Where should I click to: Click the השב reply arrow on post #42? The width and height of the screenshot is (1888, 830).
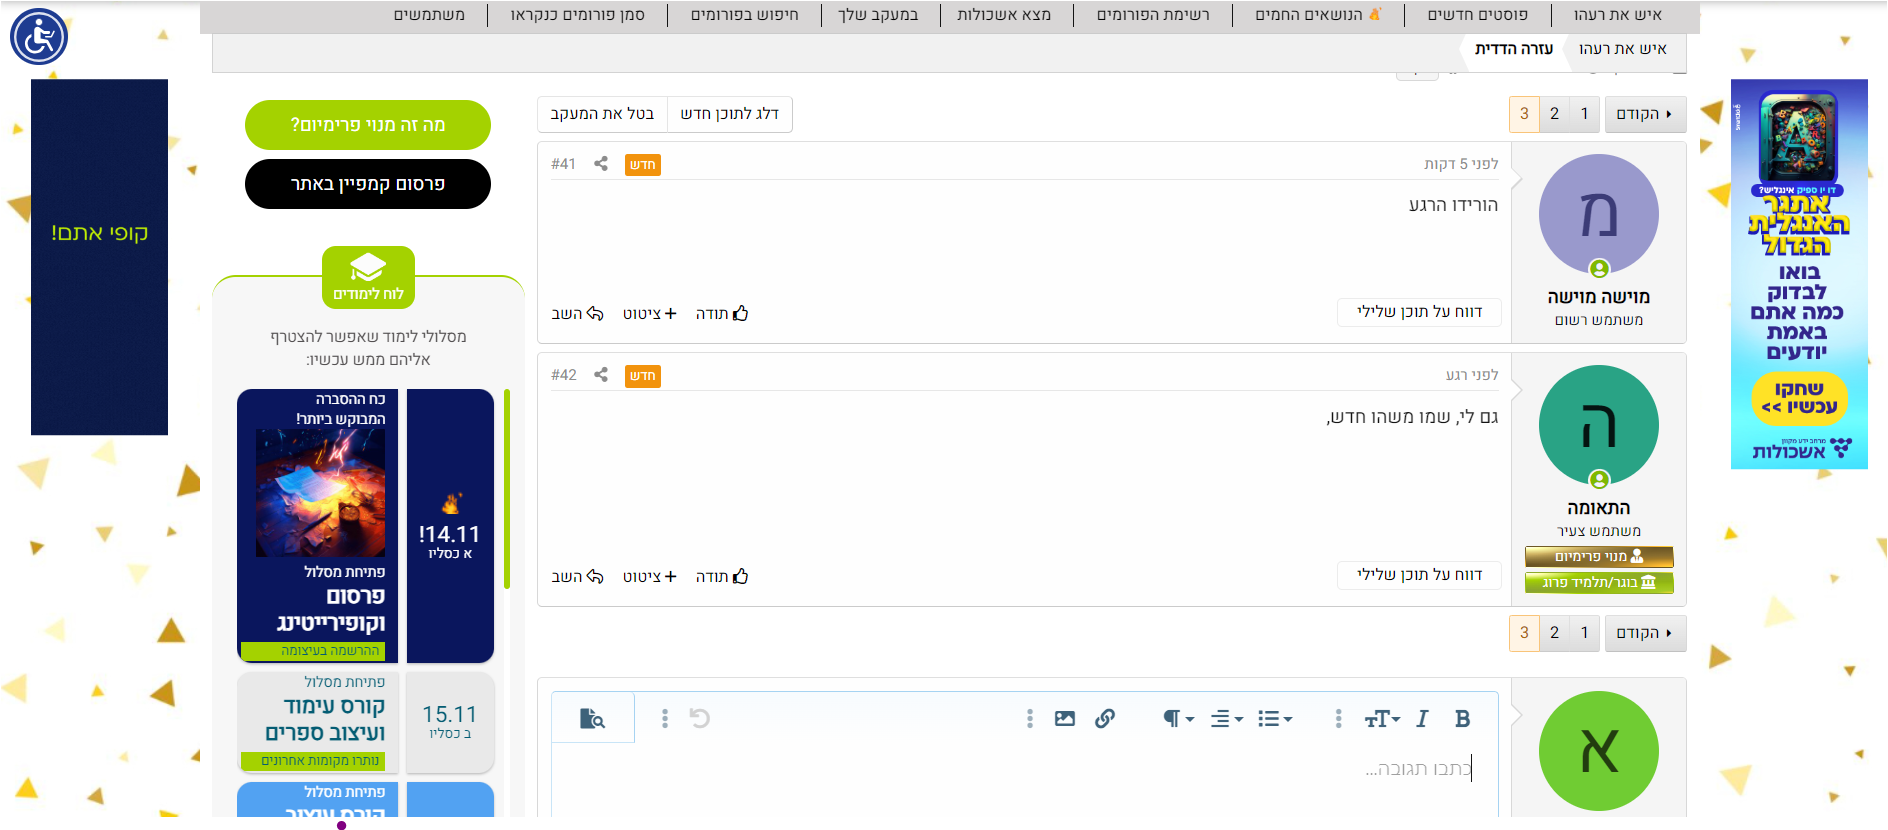[577, 577]
